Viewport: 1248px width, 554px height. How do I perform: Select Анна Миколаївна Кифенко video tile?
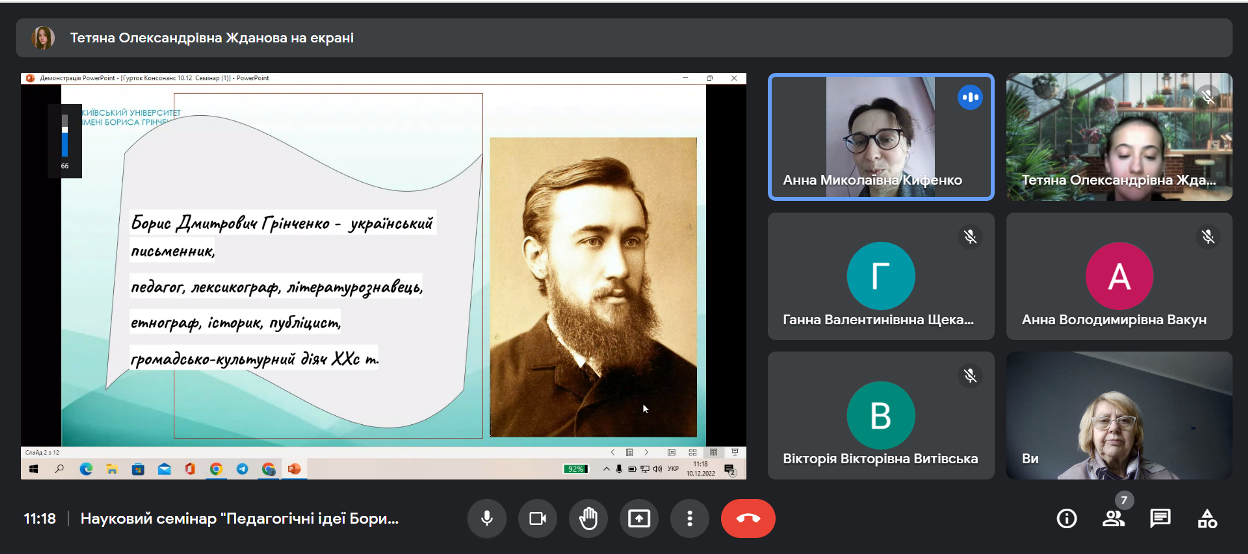880,137
